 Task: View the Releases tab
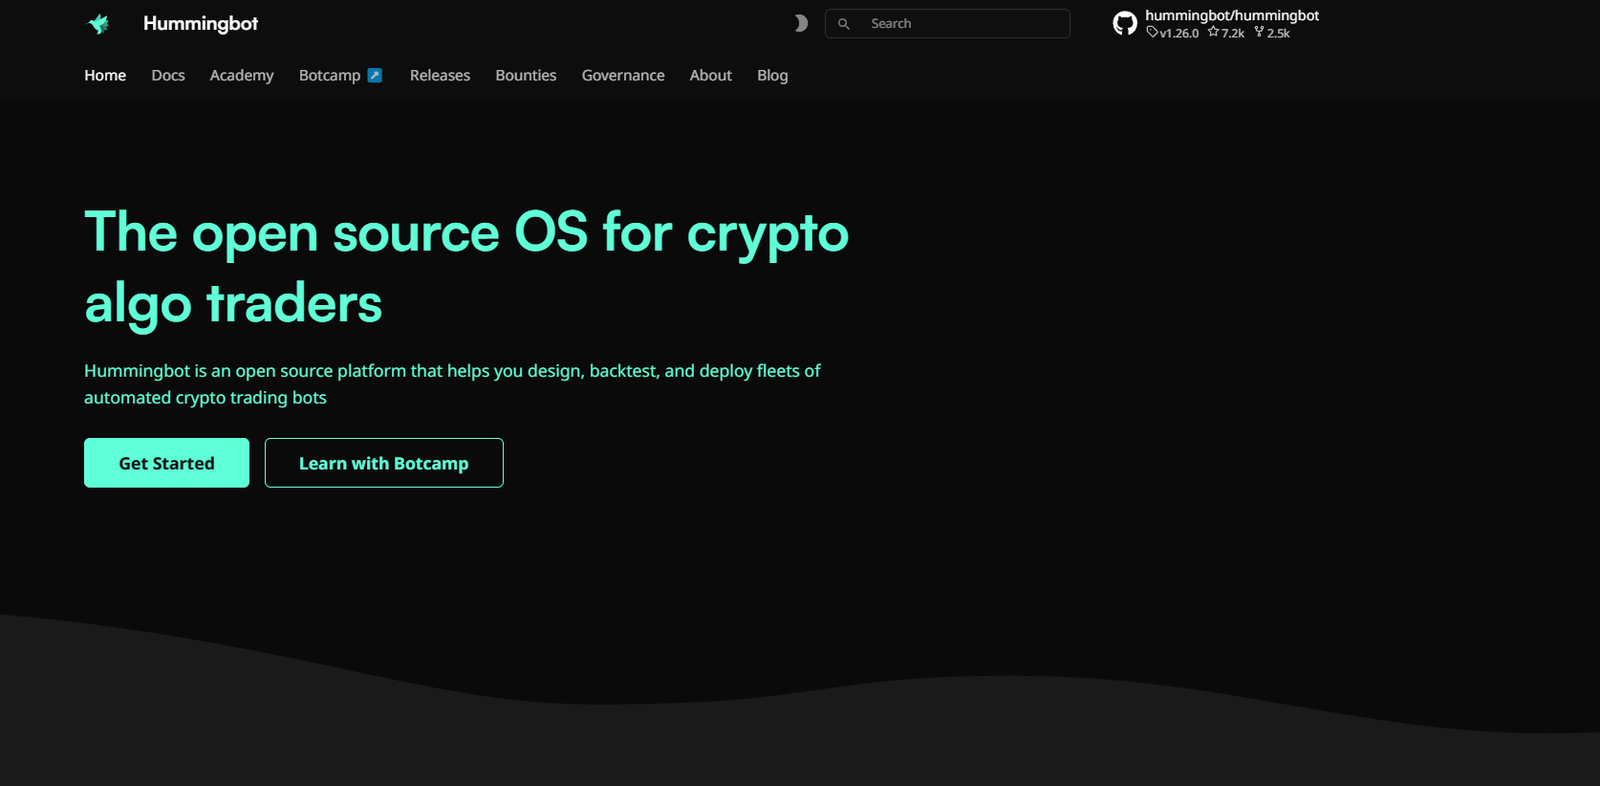point(440,75)
